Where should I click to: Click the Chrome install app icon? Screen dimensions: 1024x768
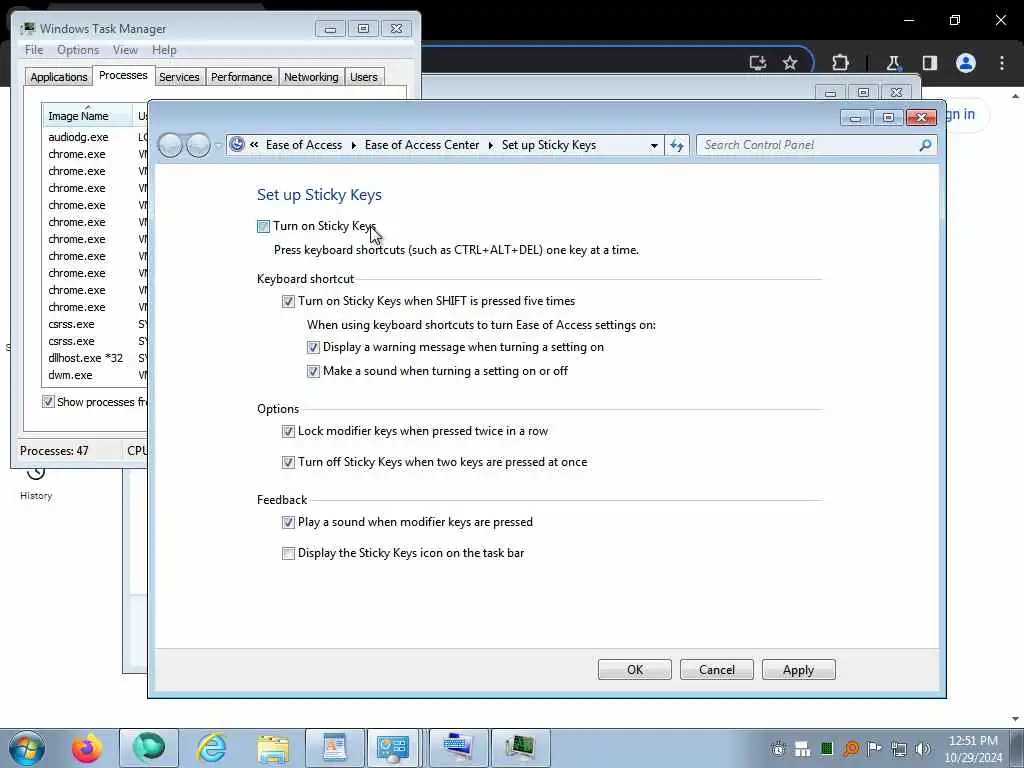758,63
